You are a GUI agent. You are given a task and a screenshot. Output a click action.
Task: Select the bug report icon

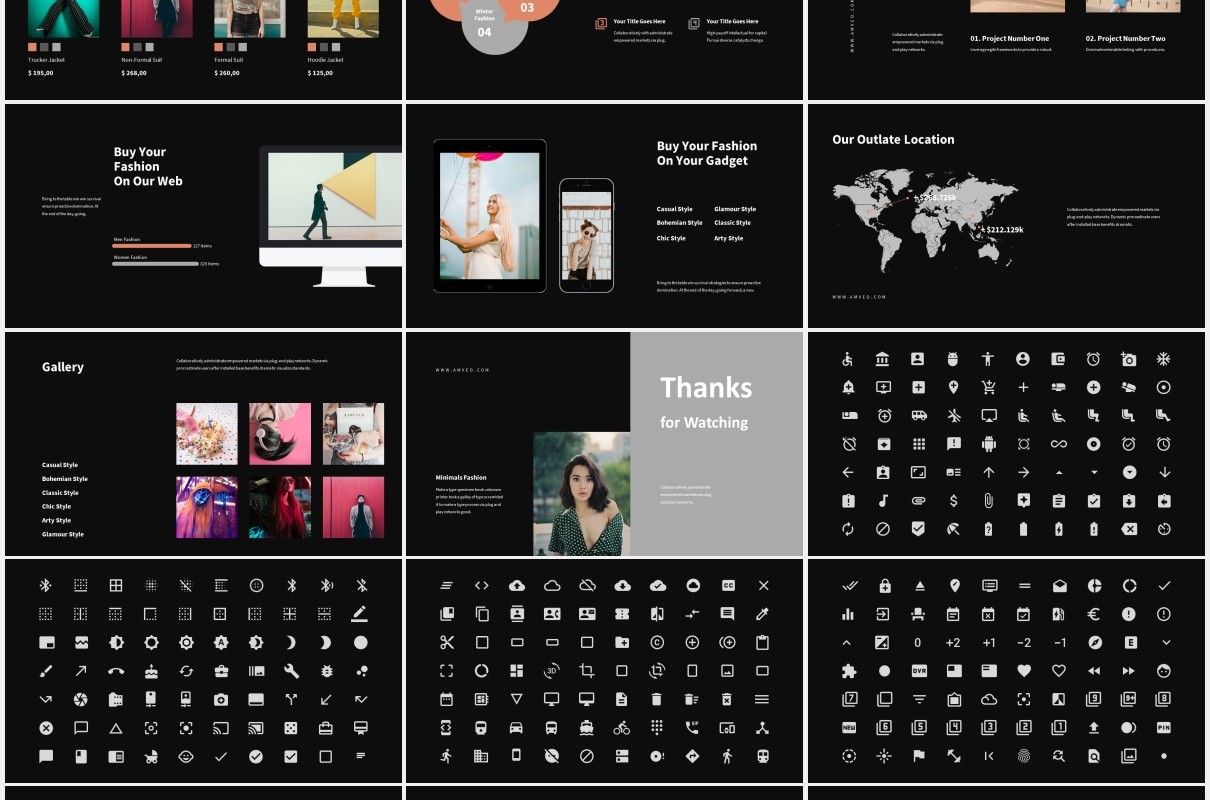tap(326, 671)
